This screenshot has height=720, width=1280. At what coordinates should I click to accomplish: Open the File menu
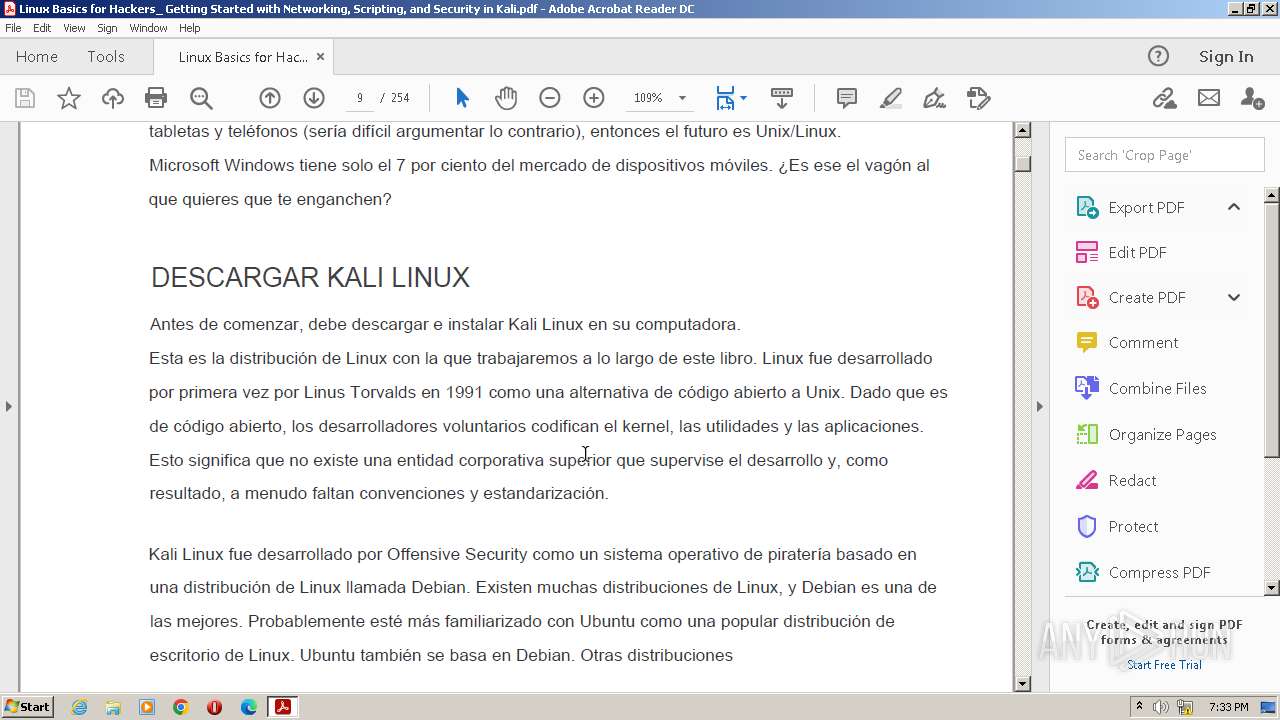(13, 28)
